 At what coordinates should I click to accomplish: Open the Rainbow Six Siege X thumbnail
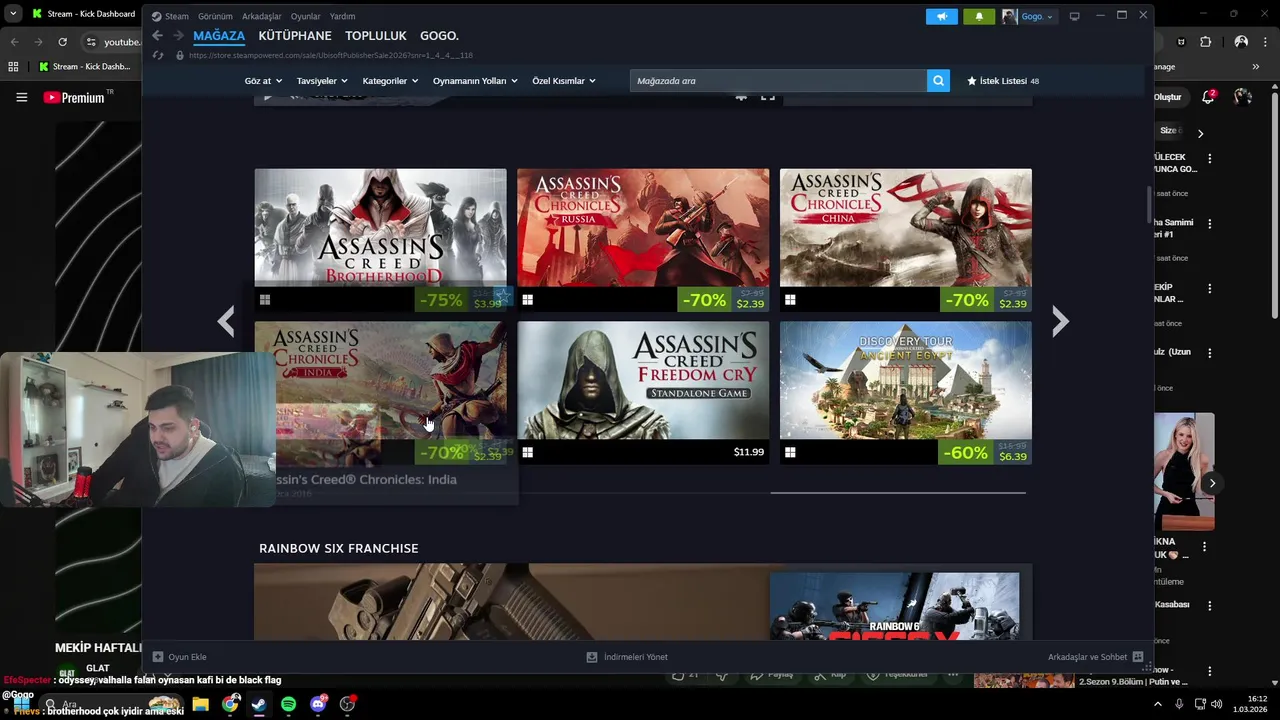pyautogui.click(x=895, y=606)
